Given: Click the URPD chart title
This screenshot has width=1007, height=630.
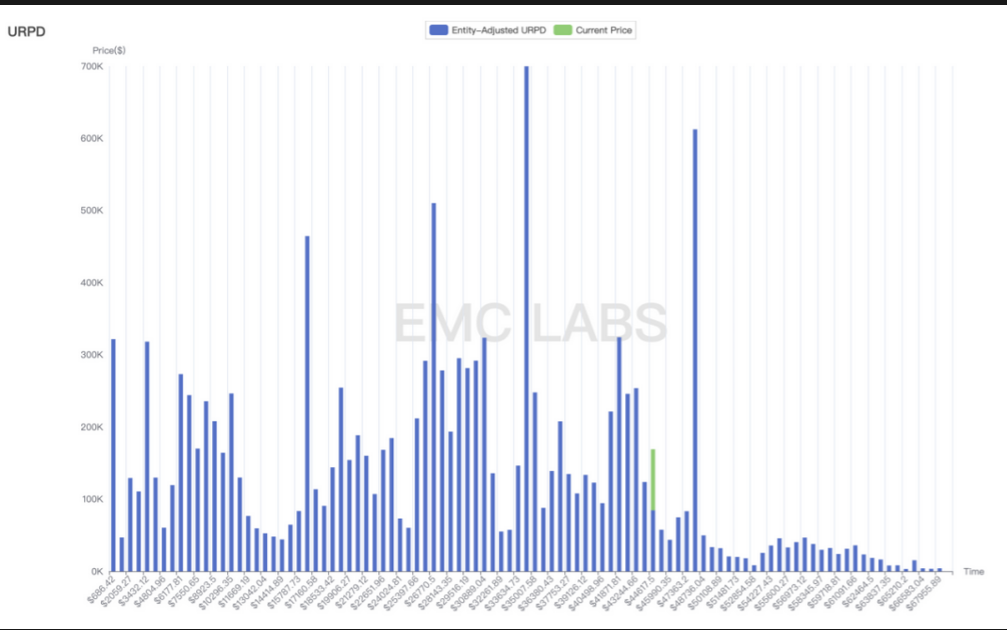Looking at the screenshot, I should [26, 31].
